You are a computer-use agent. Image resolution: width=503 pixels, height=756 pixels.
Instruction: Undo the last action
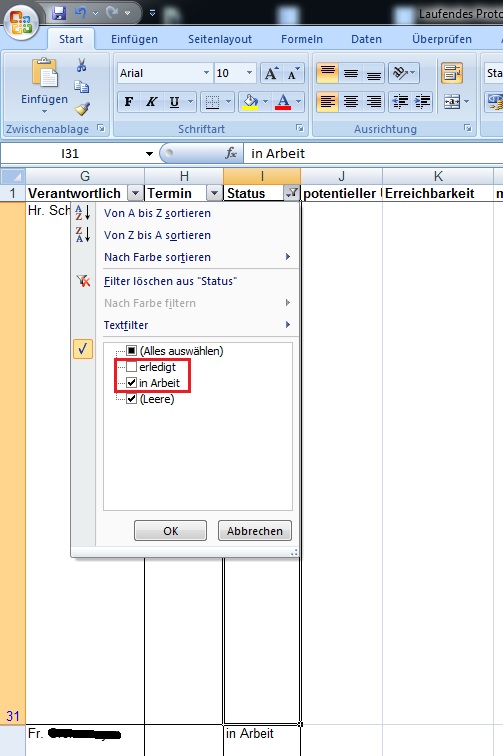(x=81, y=13)
